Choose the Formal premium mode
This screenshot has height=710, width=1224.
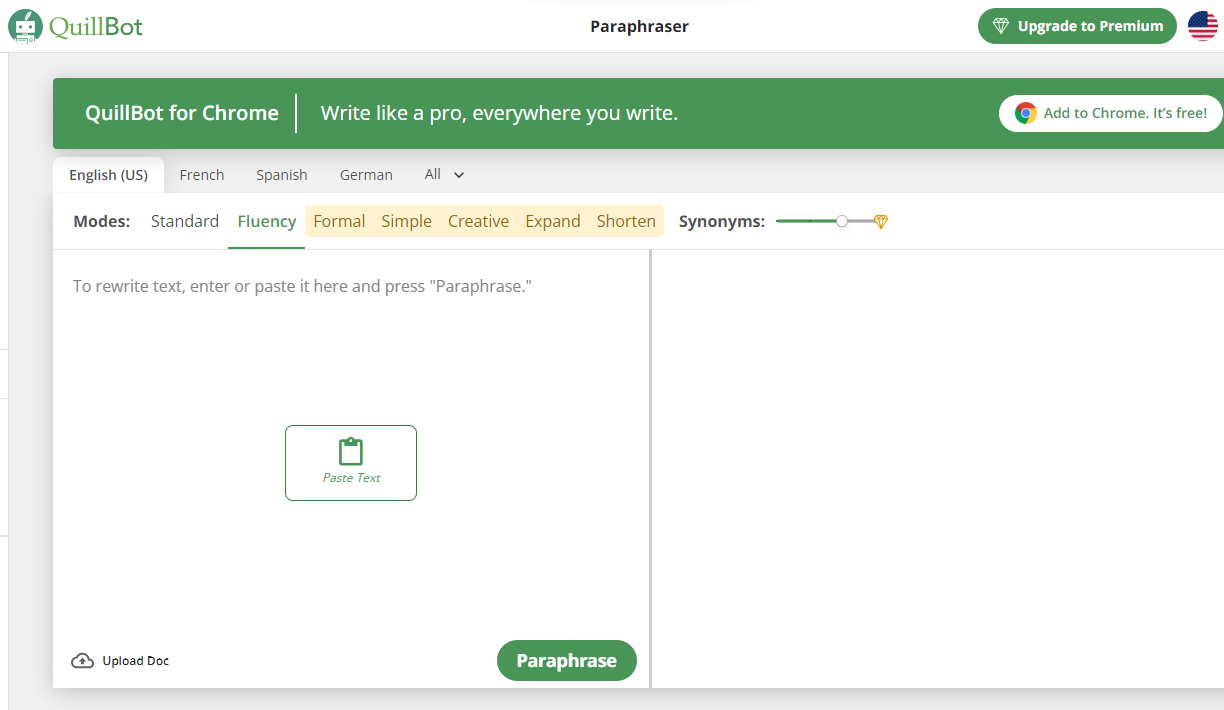coord(339,221)
